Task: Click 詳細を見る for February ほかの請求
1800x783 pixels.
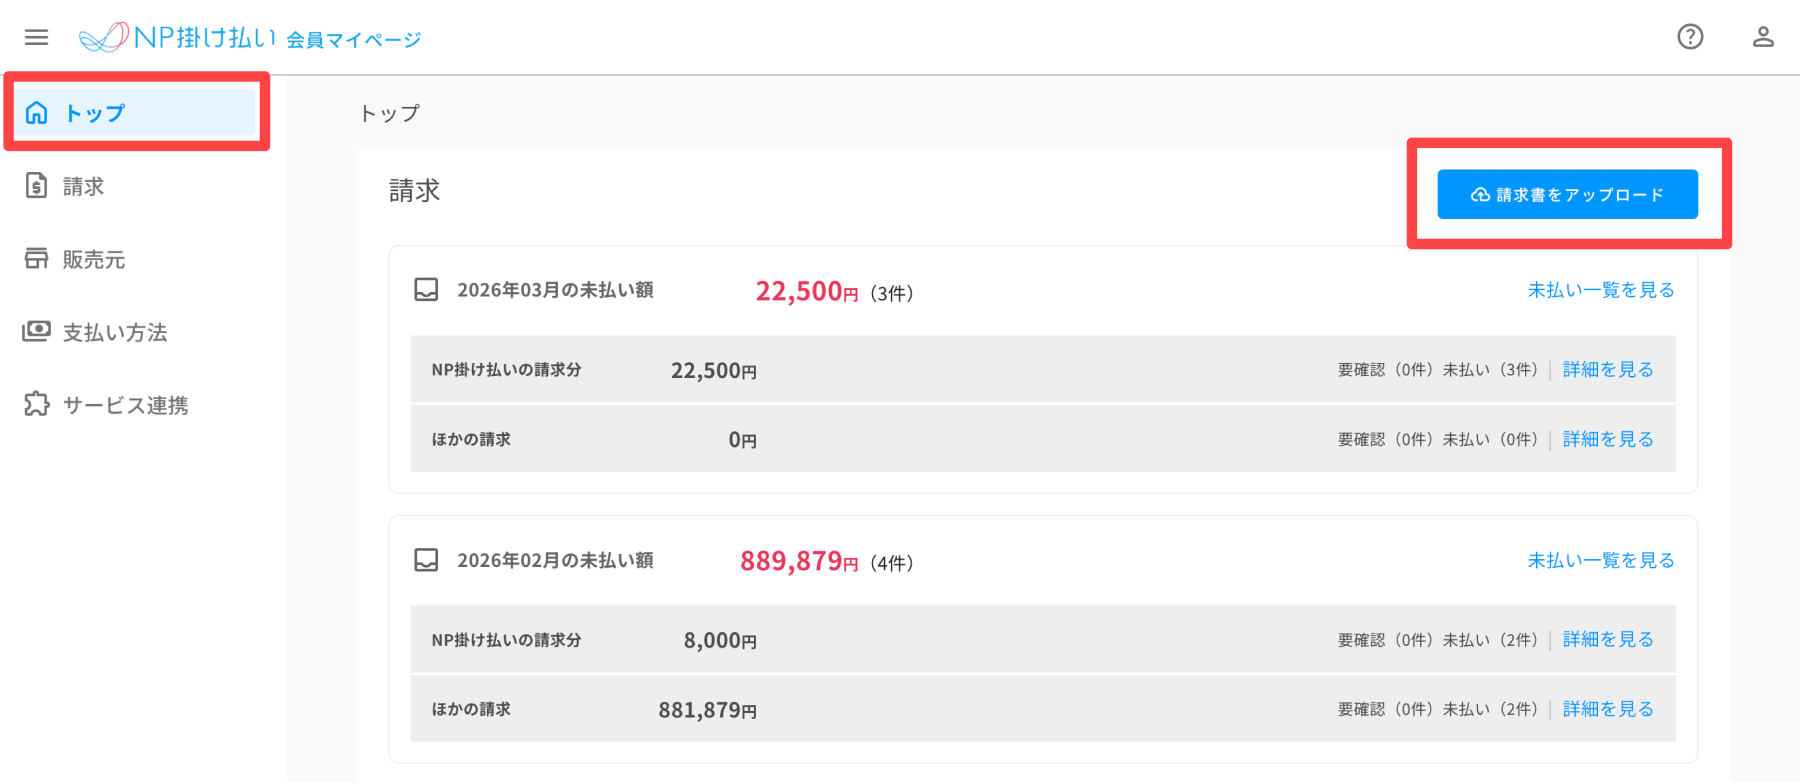Action: 1608,709
